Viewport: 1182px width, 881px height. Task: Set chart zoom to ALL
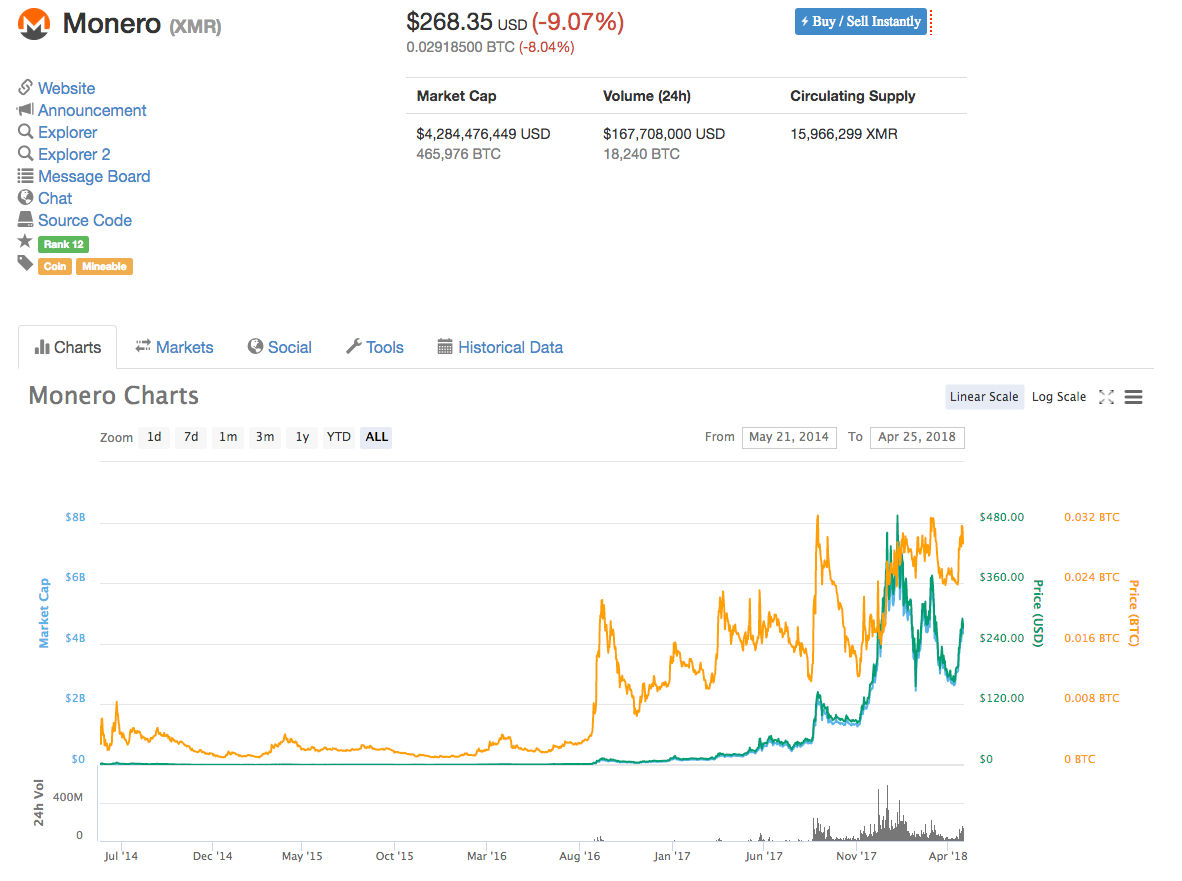[376, 437]
